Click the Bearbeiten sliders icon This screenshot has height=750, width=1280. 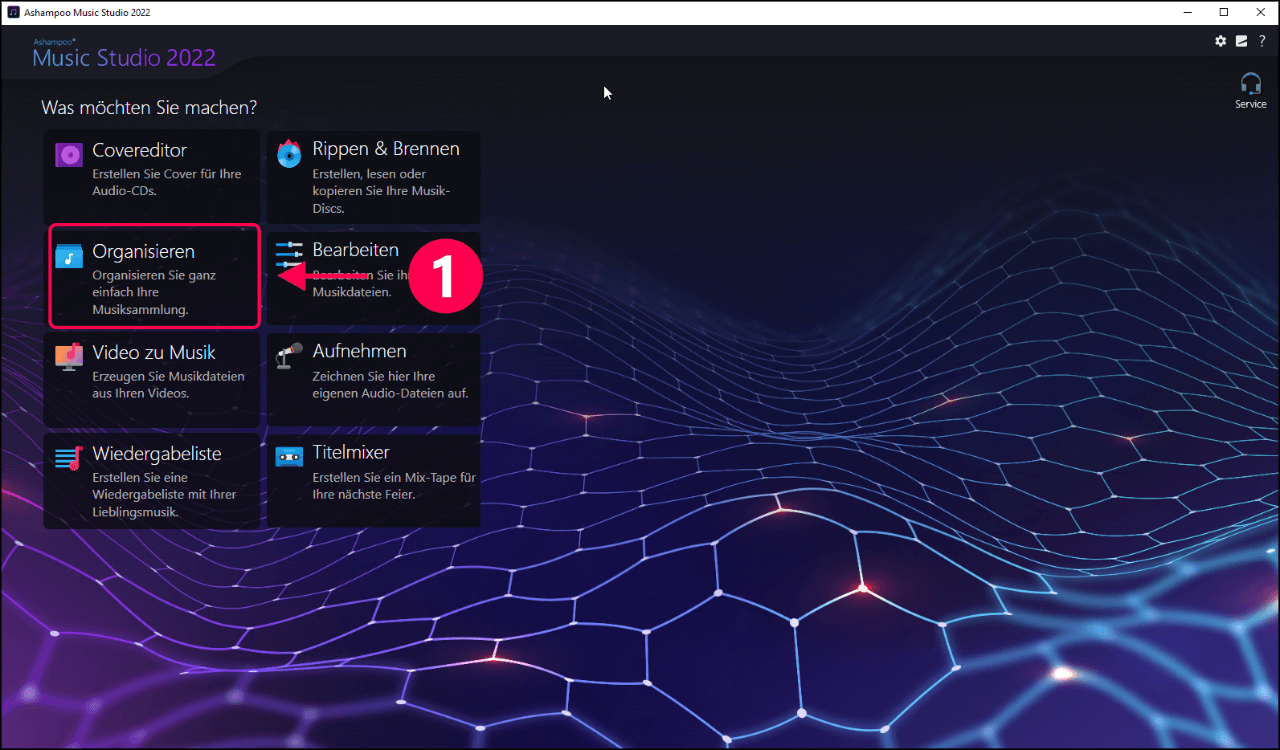[289, 254]
